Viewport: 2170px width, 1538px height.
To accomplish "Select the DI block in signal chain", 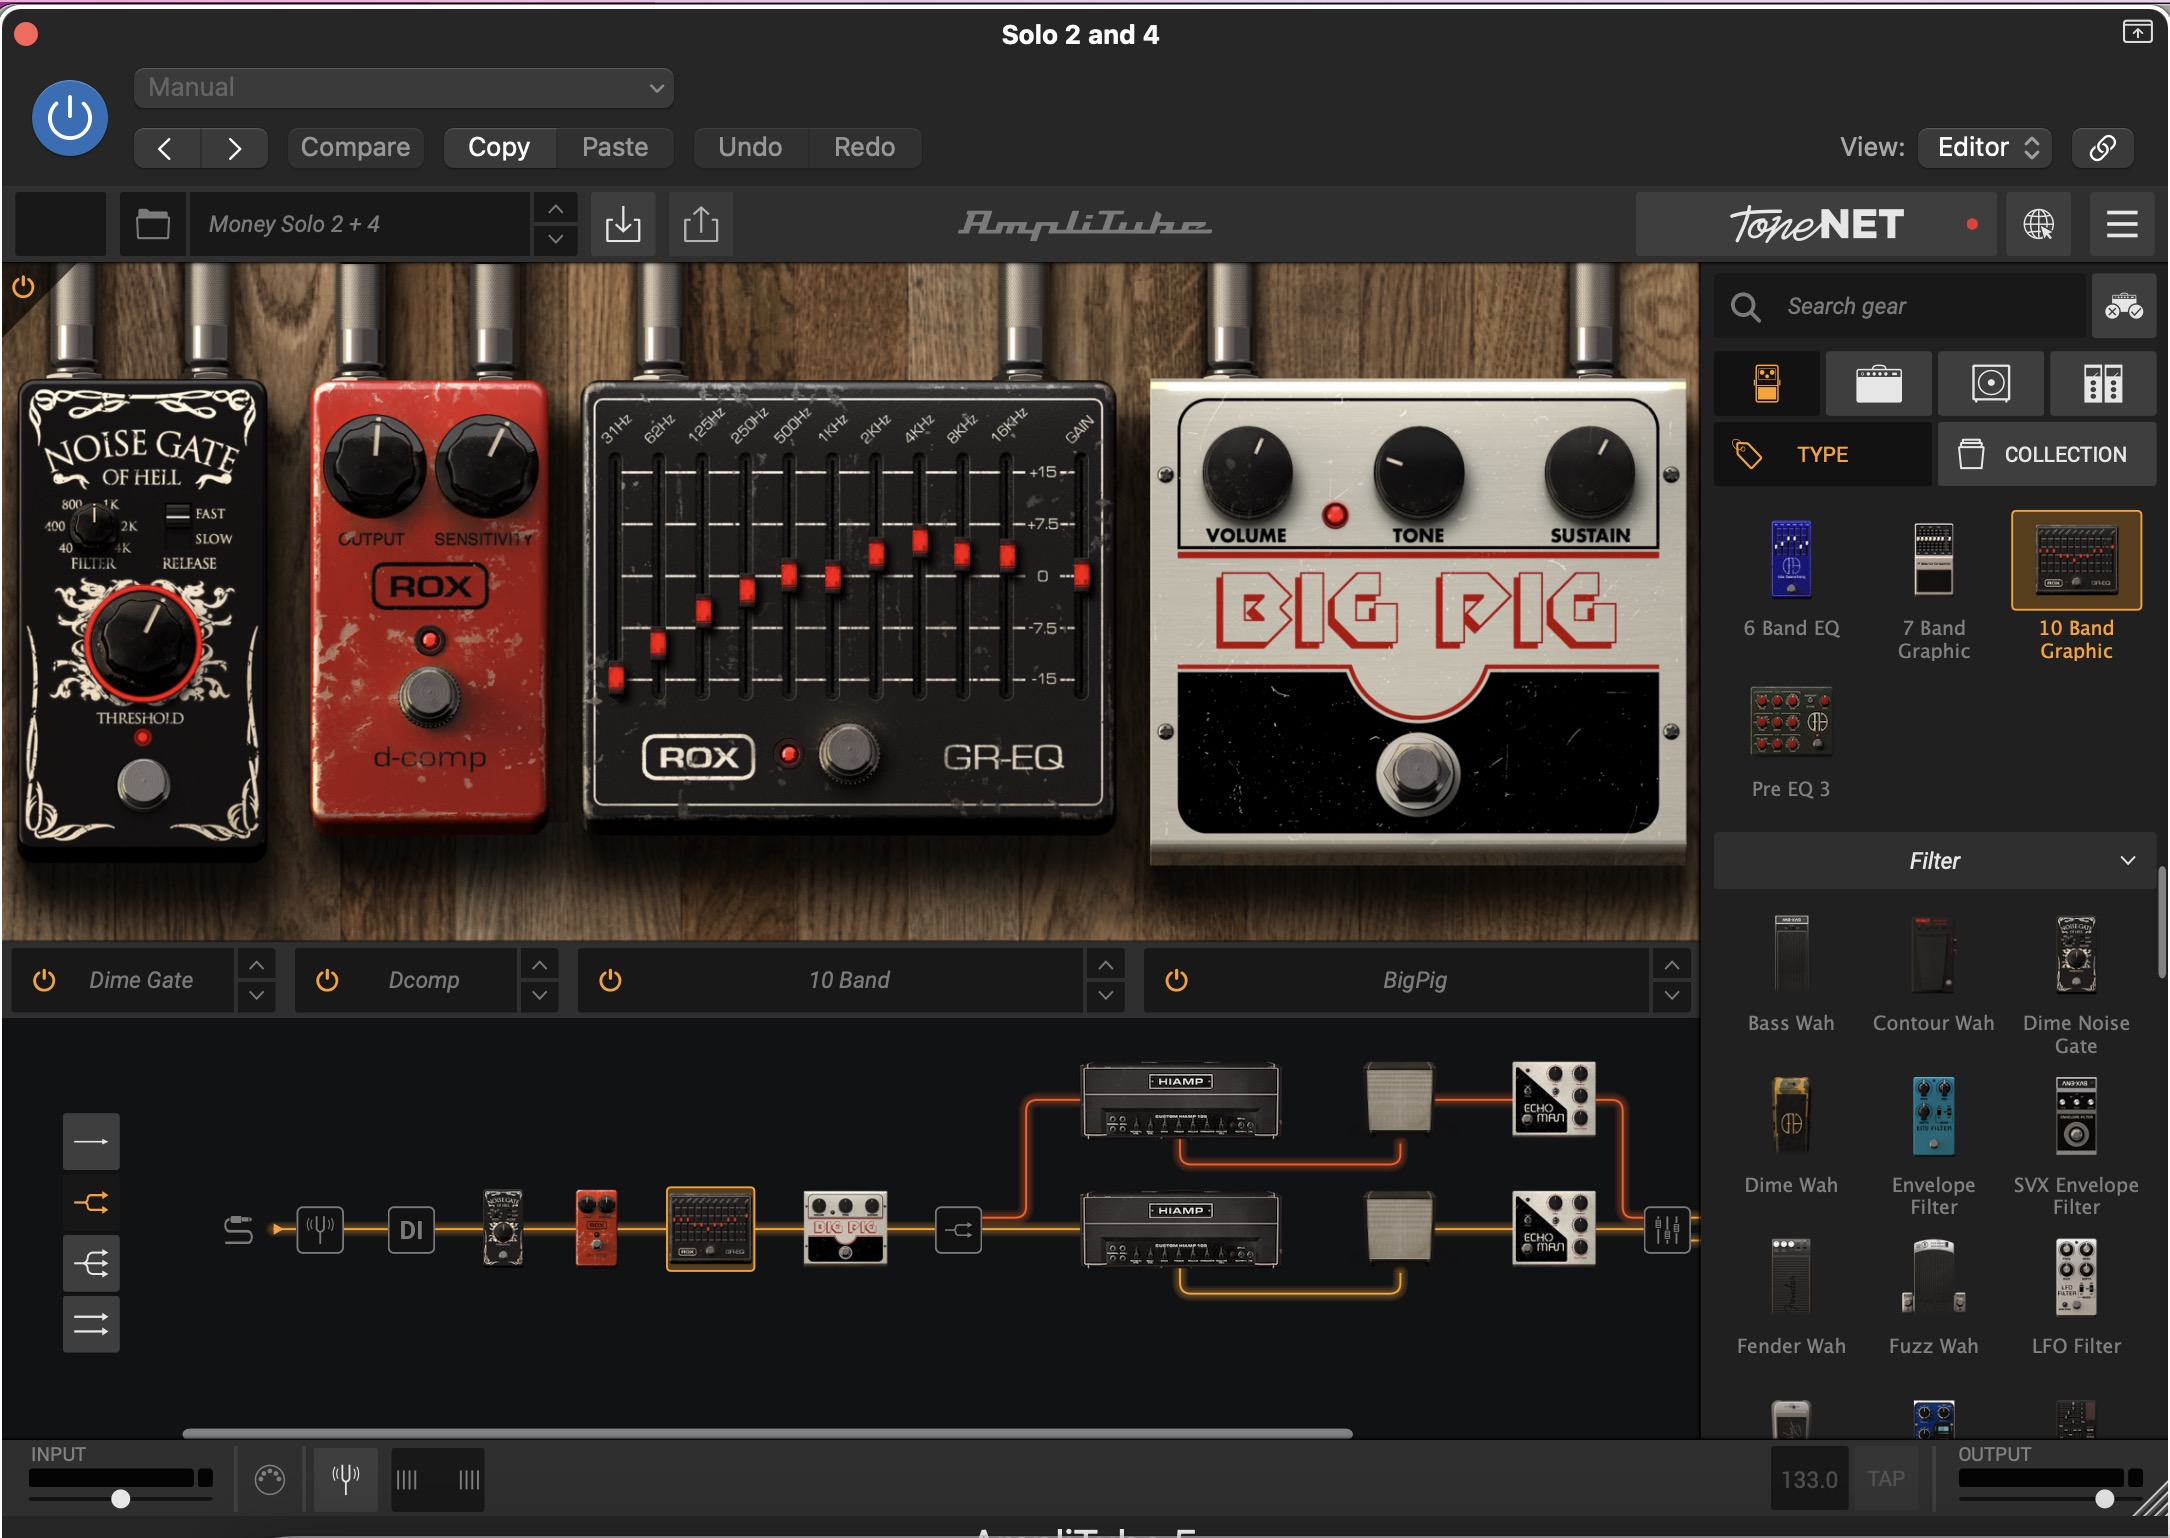I will click(411, 1230).
